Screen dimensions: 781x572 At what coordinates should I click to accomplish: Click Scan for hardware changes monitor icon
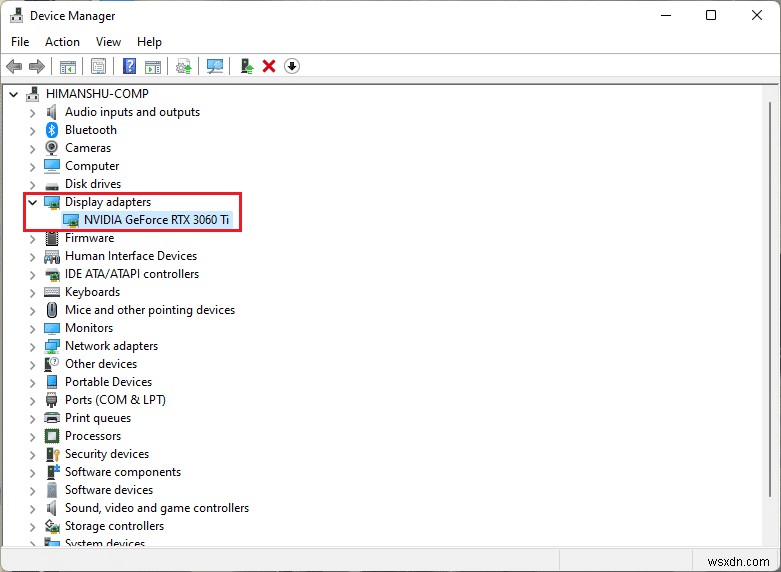pyautogui.click(x=215, y=66)
